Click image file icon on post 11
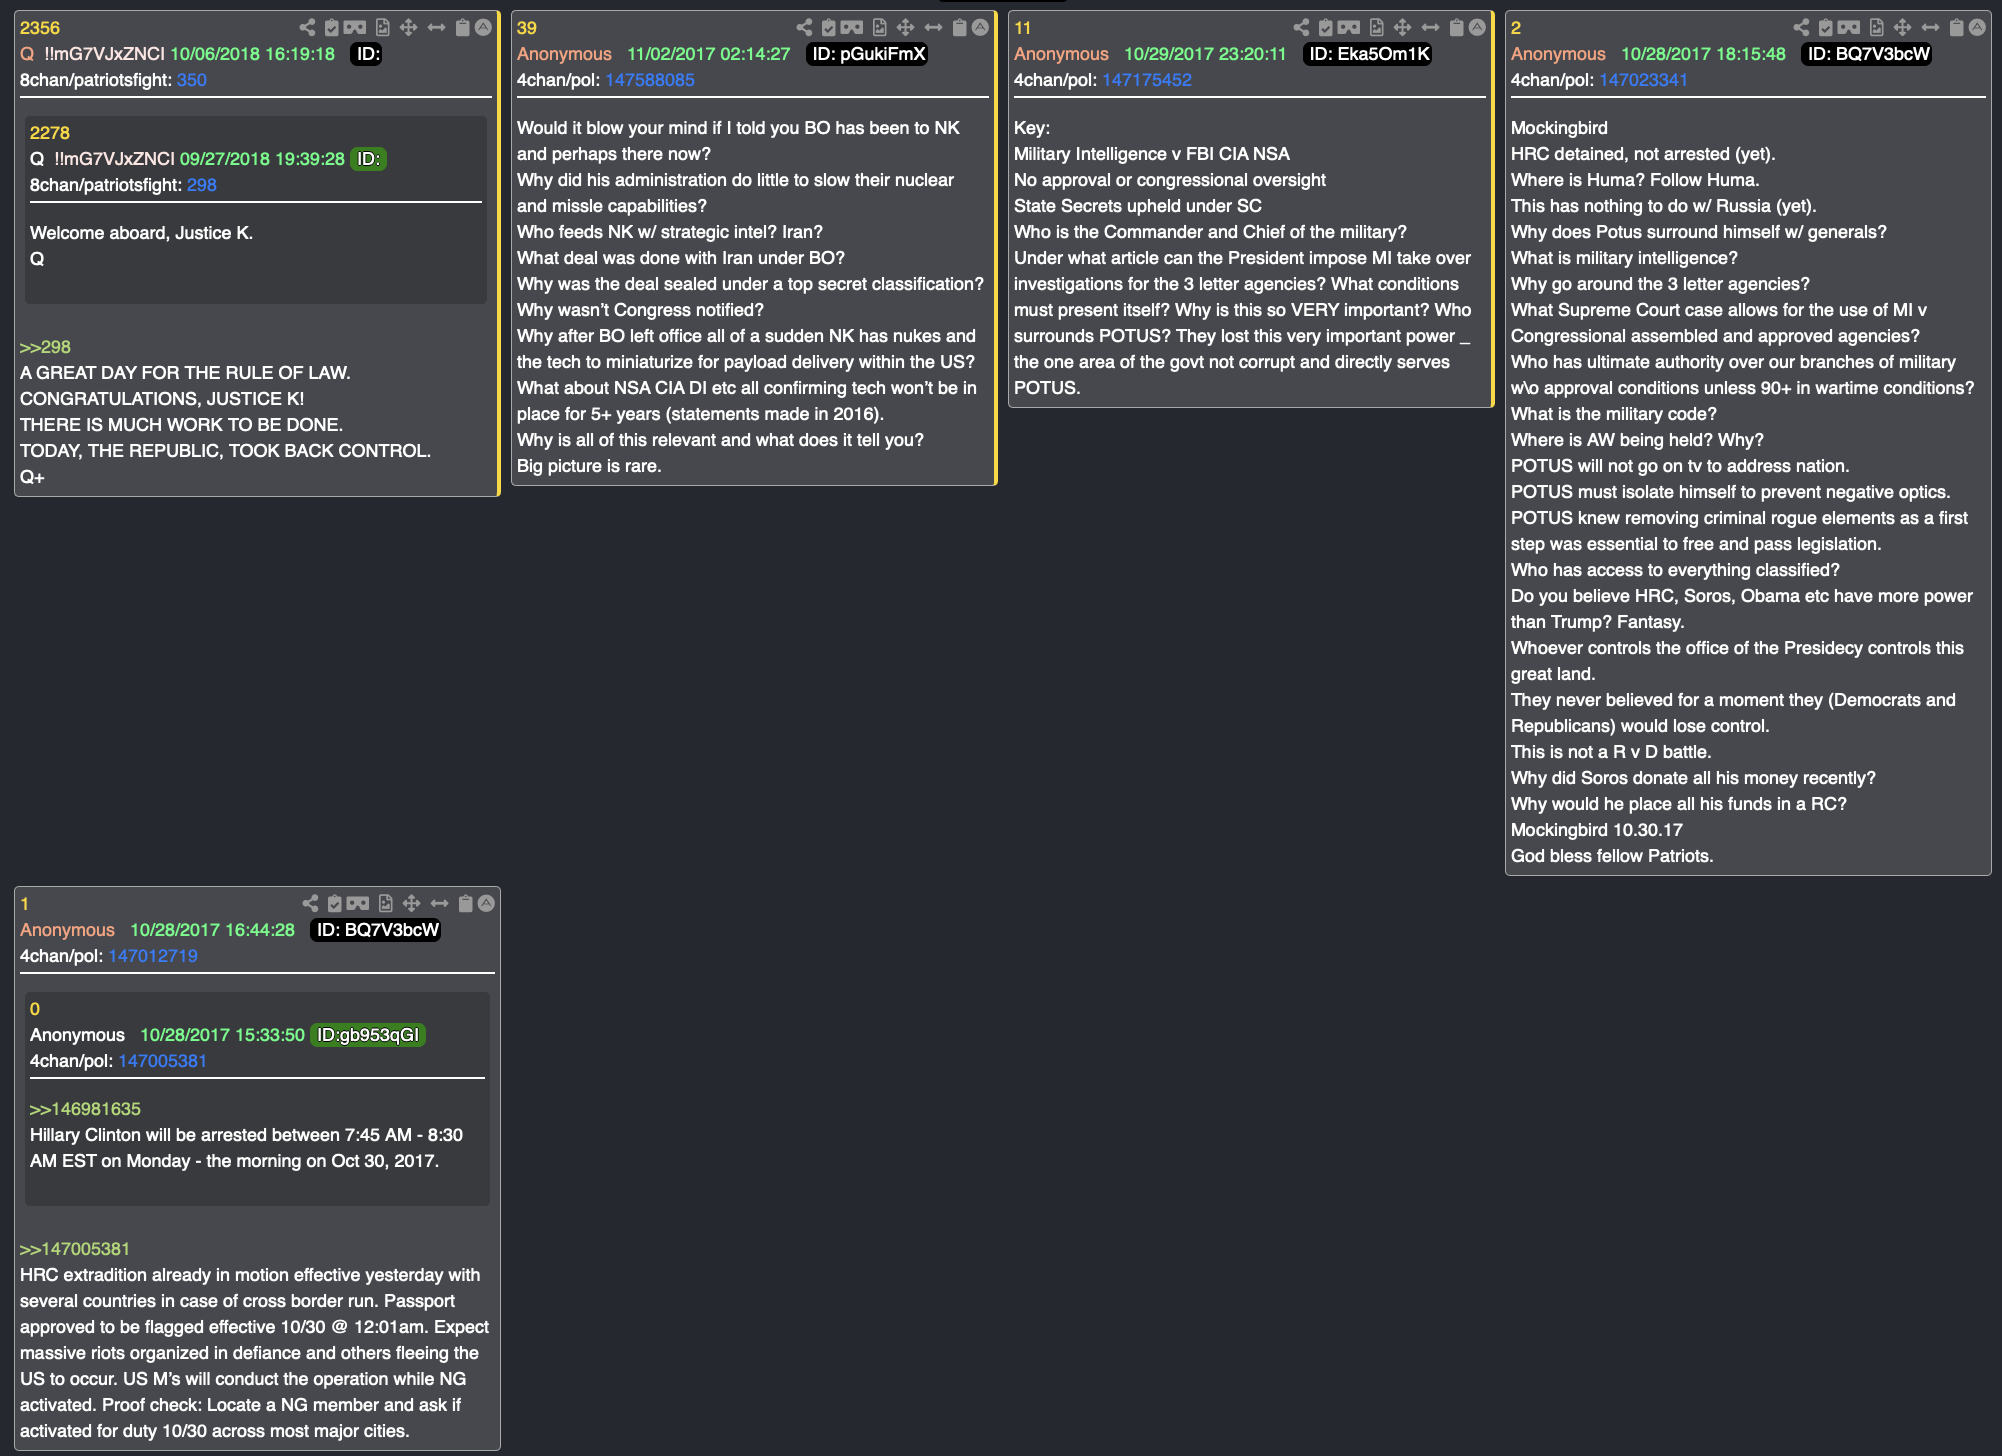 tap(1376, 27)
